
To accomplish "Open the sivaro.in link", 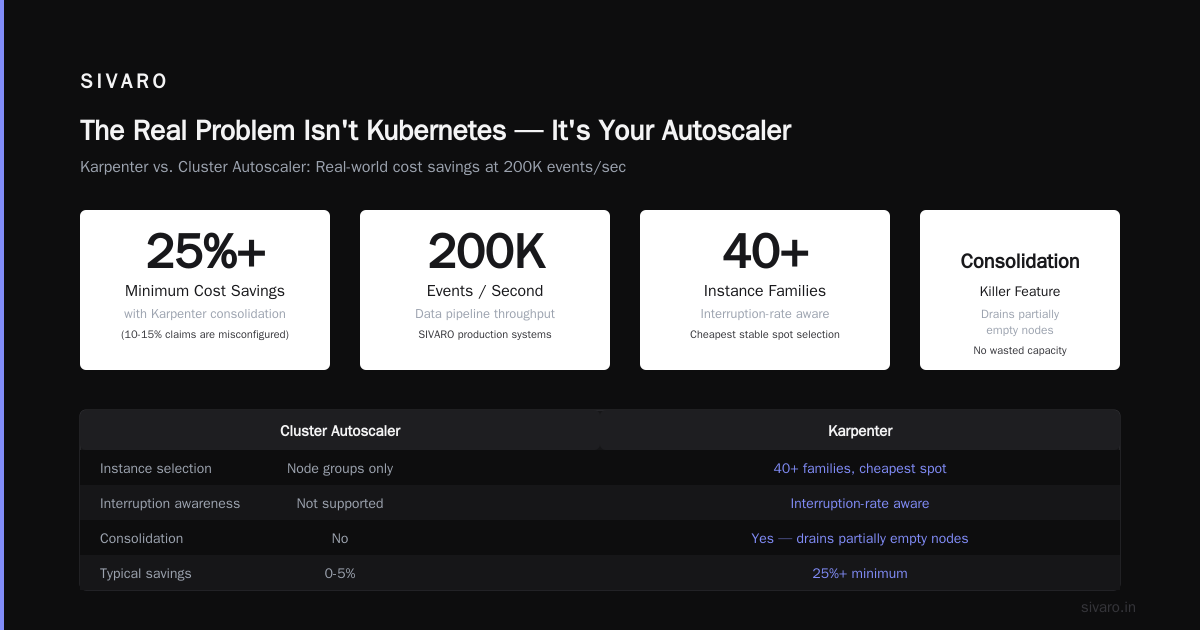I will pyautogui.click(x=1108, y=607).
